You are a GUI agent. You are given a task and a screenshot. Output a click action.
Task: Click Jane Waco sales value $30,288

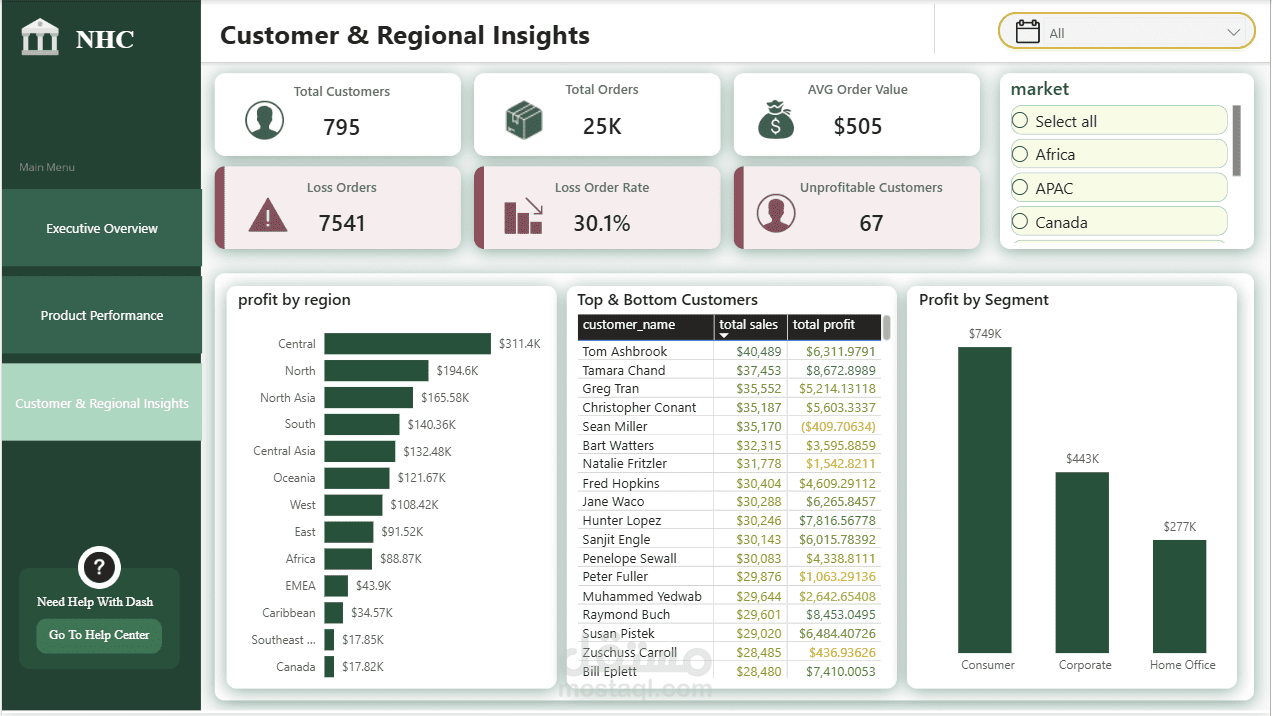tap(760, 501)
